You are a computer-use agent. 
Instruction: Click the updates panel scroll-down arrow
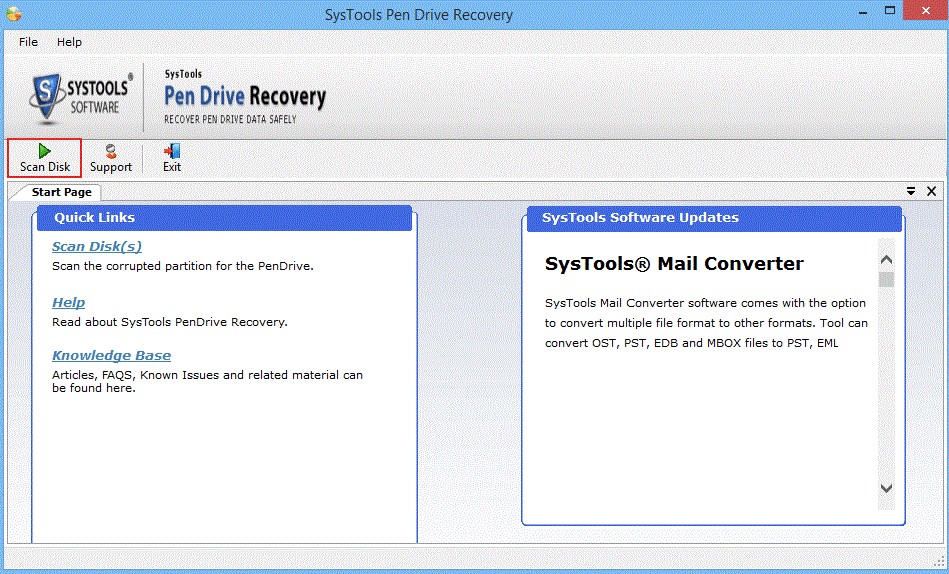click(886, 488)
